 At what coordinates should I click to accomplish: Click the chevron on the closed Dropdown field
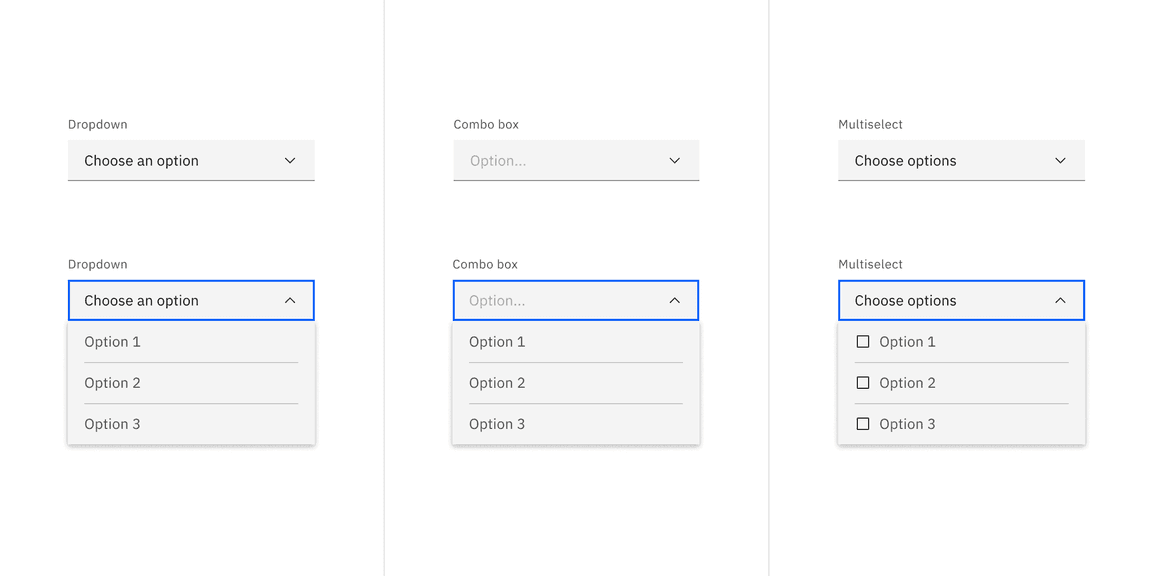click(290, 160)
